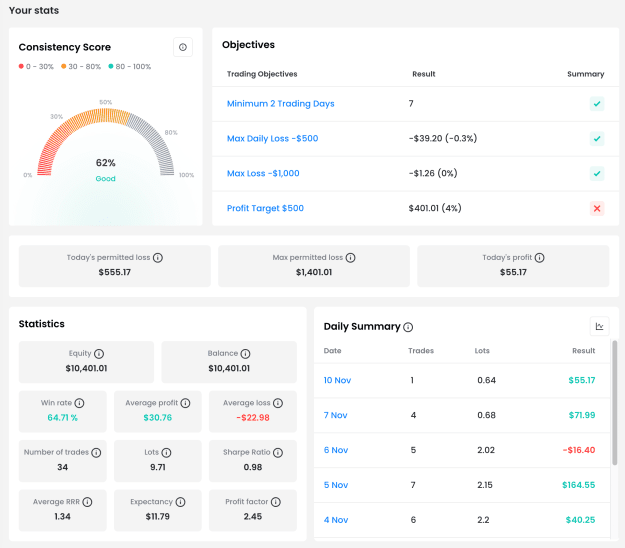This screenshot has width=625, height=548.
Task: Click the Daily Summary scrollbar
Action: coord(615,403)
